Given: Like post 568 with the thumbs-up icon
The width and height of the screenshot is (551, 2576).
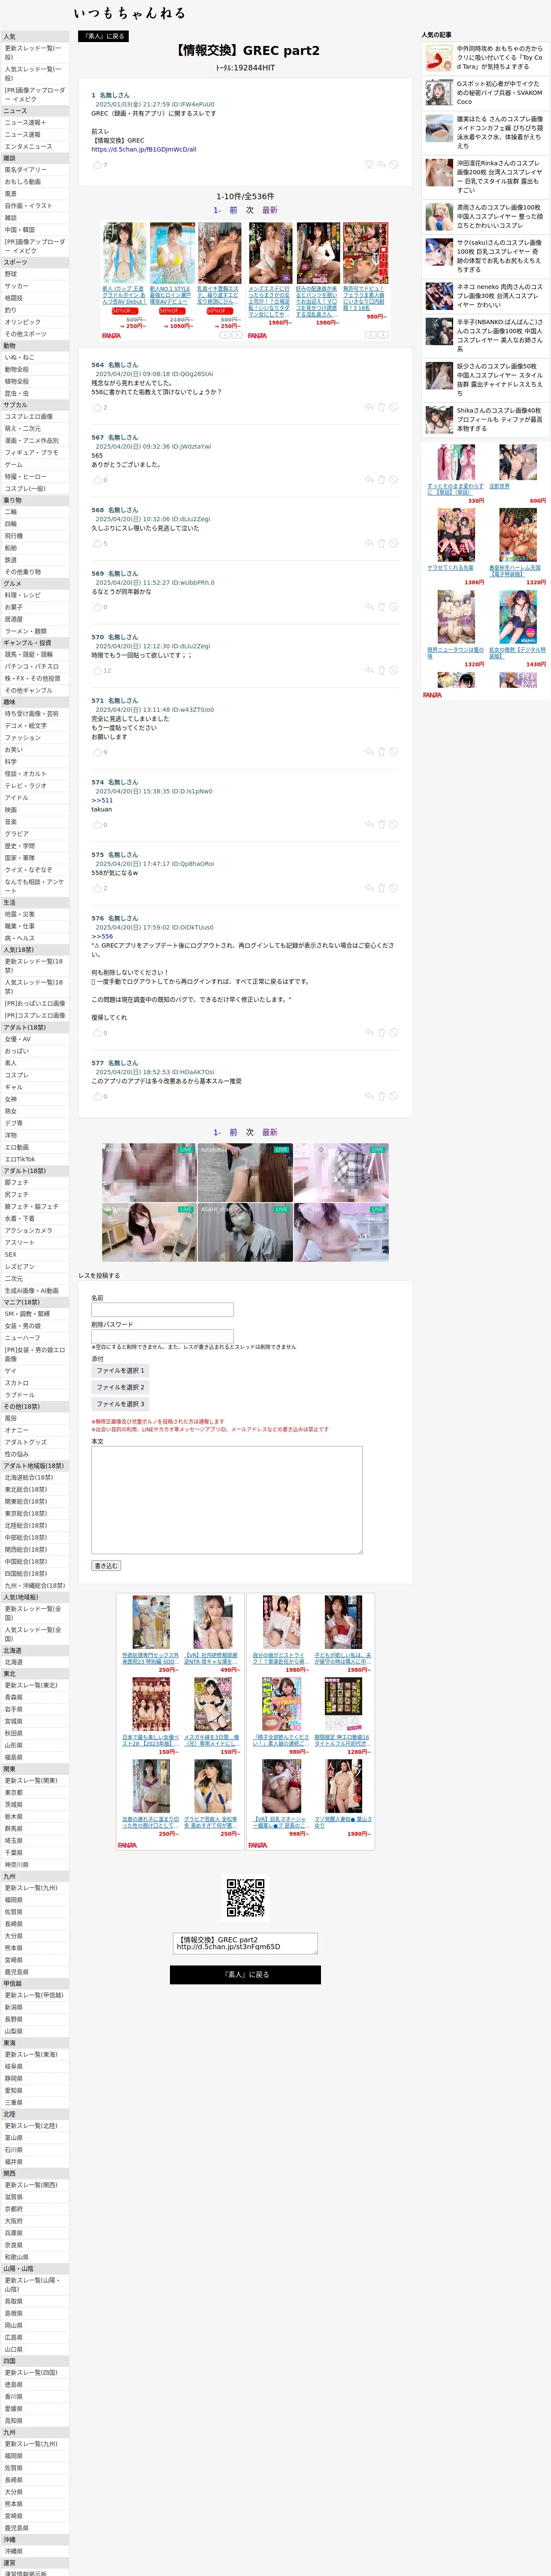Looking at the screenshot, I should point(97,543).
